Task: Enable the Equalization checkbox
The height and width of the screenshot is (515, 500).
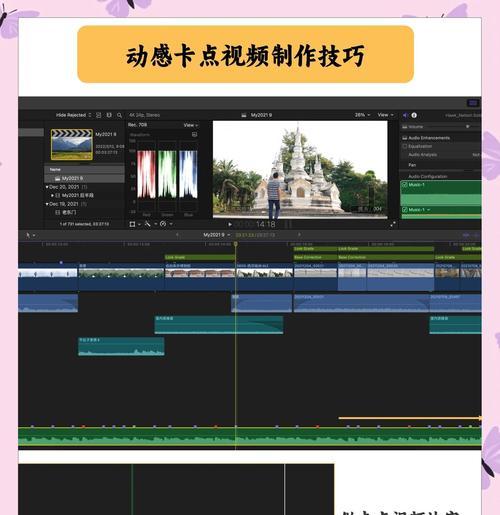Action: click(405, 146)
